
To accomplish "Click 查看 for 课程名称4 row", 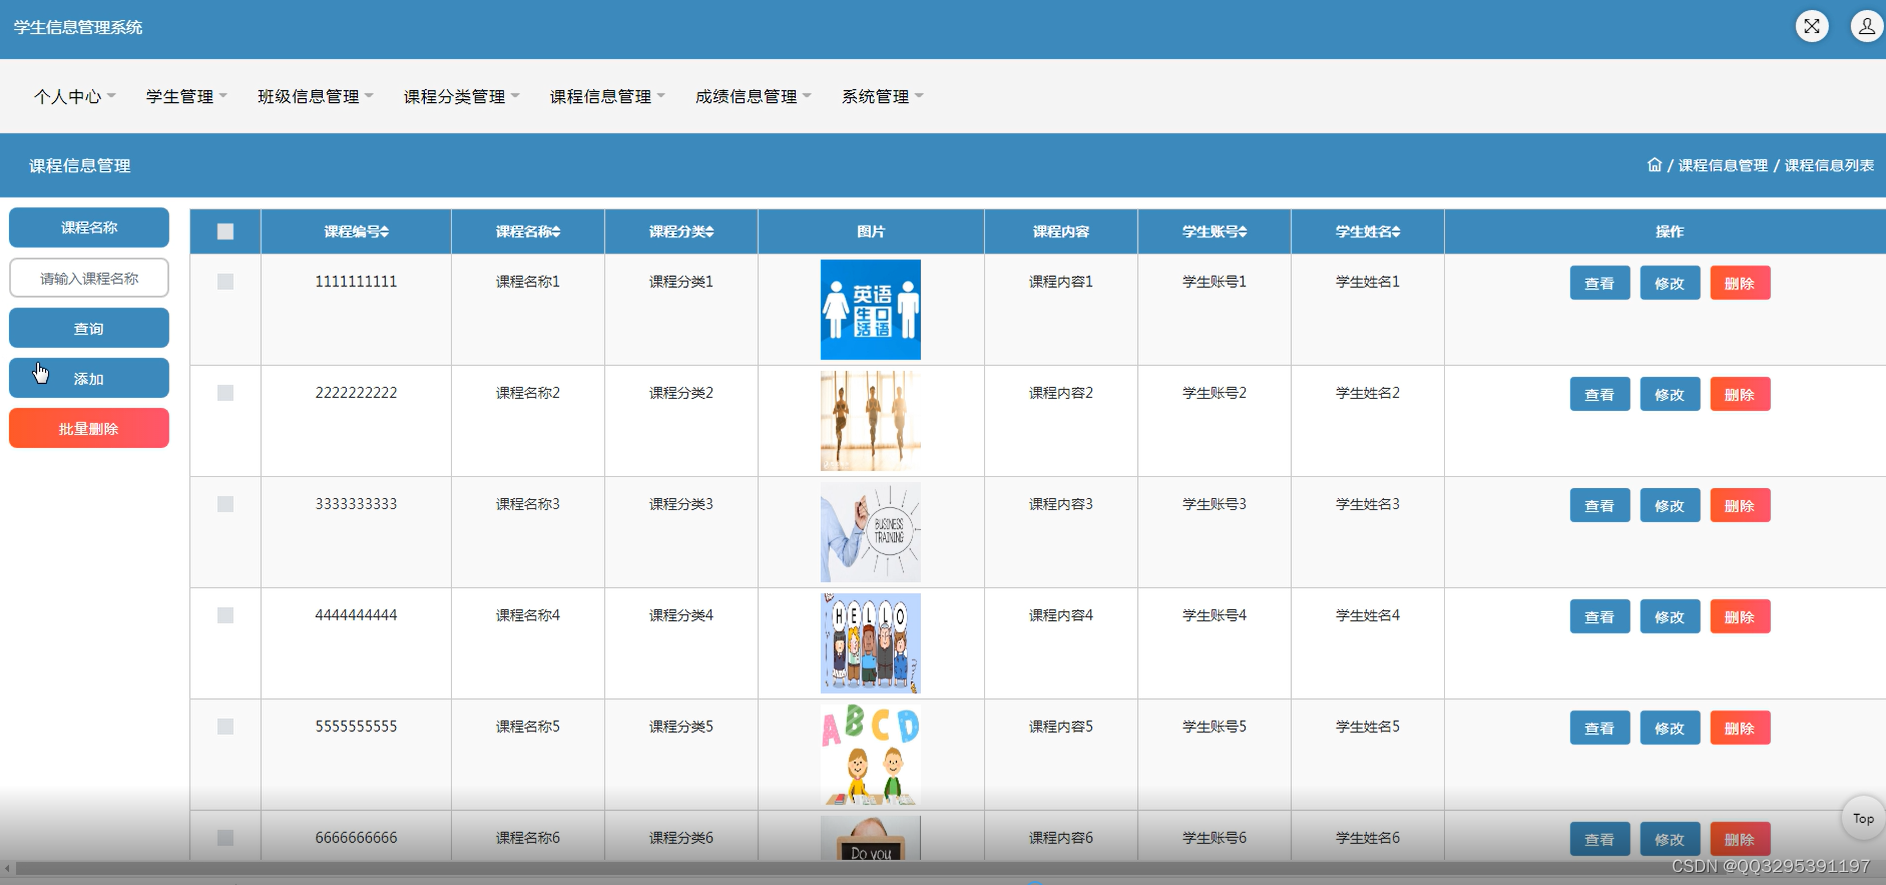I will [x=1599, y=616].
